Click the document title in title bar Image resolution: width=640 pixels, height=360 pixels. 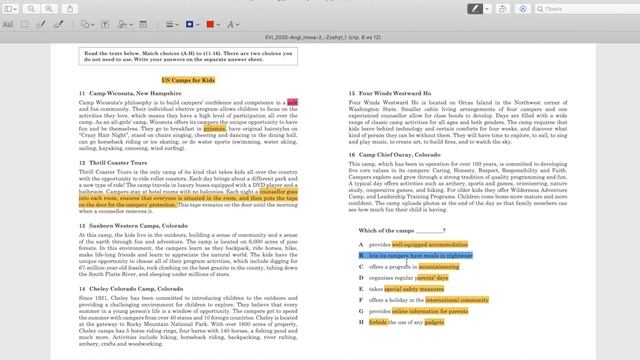(x=323, y=37)
